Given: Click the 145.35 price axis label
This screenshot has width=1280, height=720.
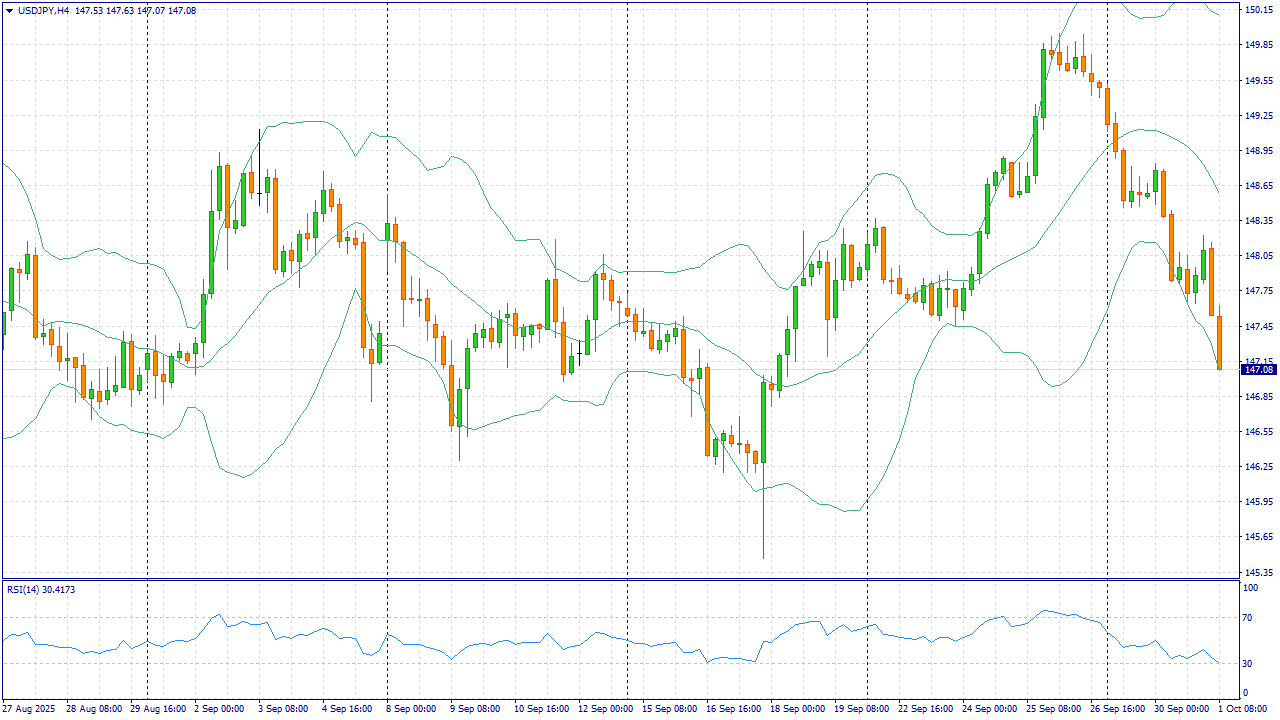Looking at the screenshot, I should (x=1258, y=573).
